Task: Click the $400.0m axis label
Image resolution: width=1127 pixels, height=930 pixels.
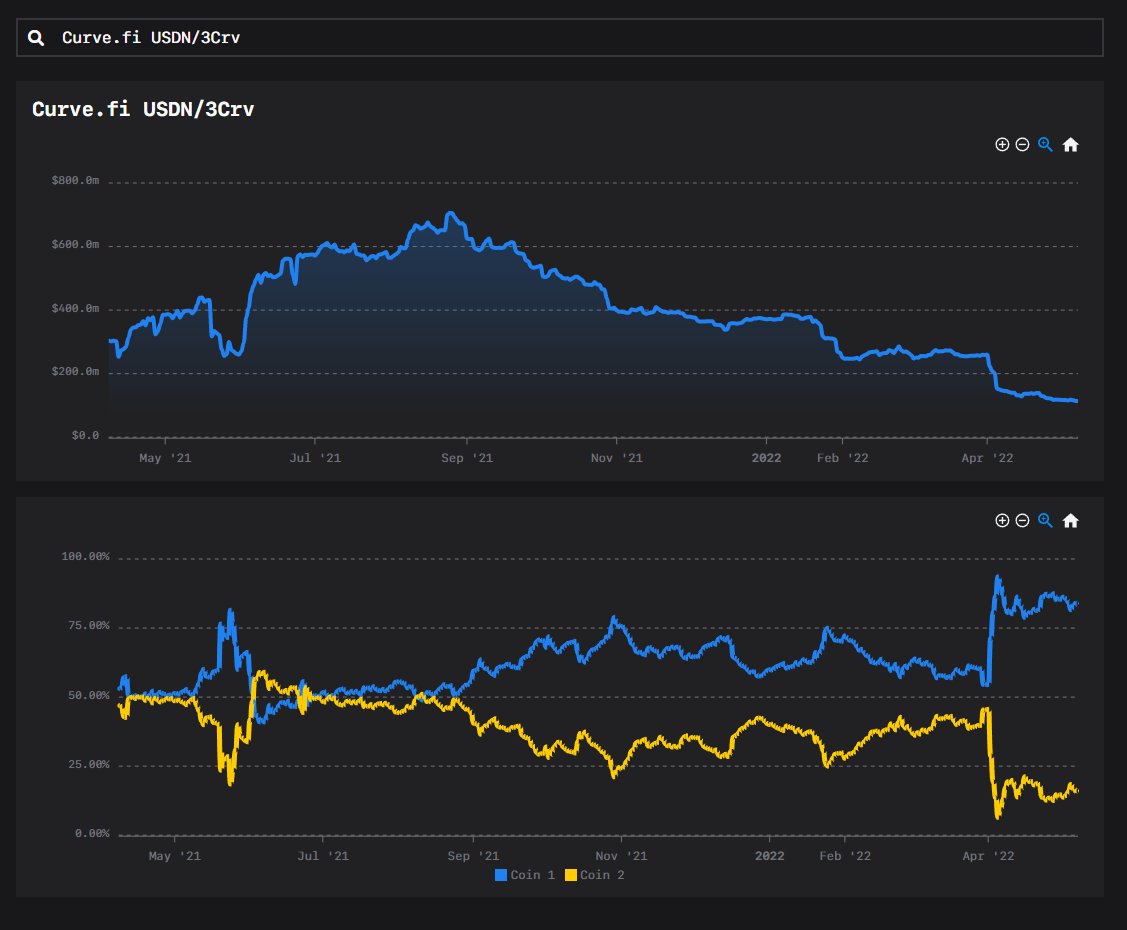Action: (75, 308)
